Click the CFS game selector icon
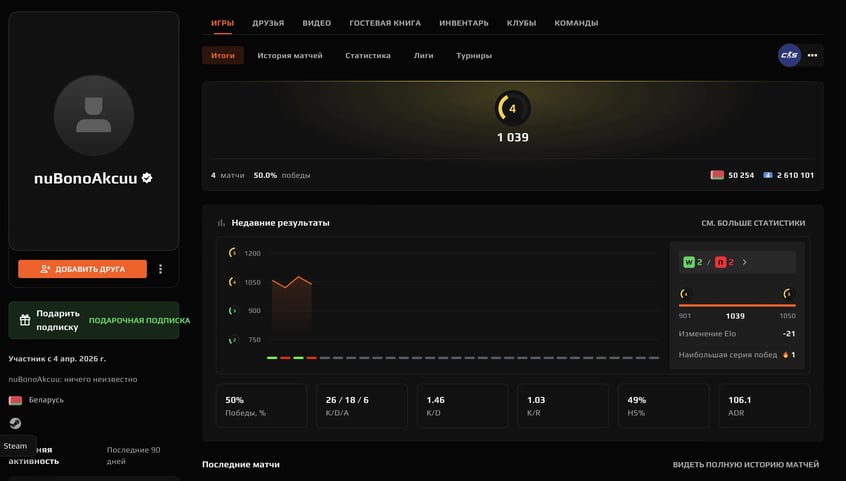This screenshot has width=846, height=481. pyautogui.click(x=789, y=56)
